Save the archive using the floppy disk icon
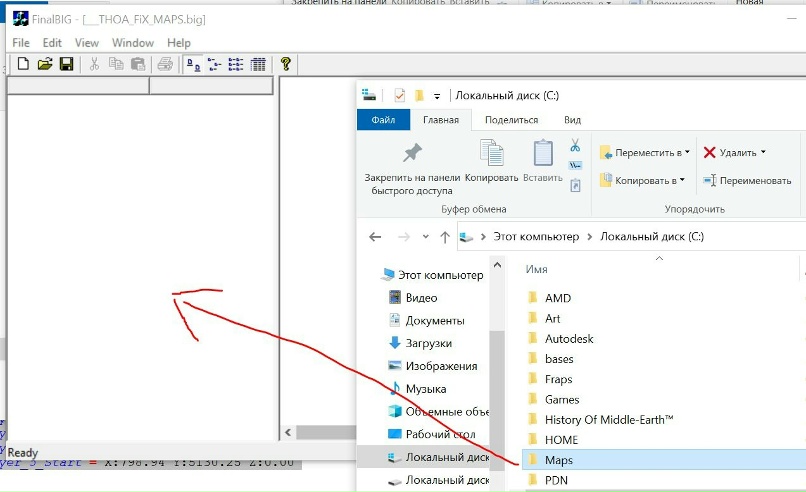Viewport: 806px width, 492px height. pos(66,64)
